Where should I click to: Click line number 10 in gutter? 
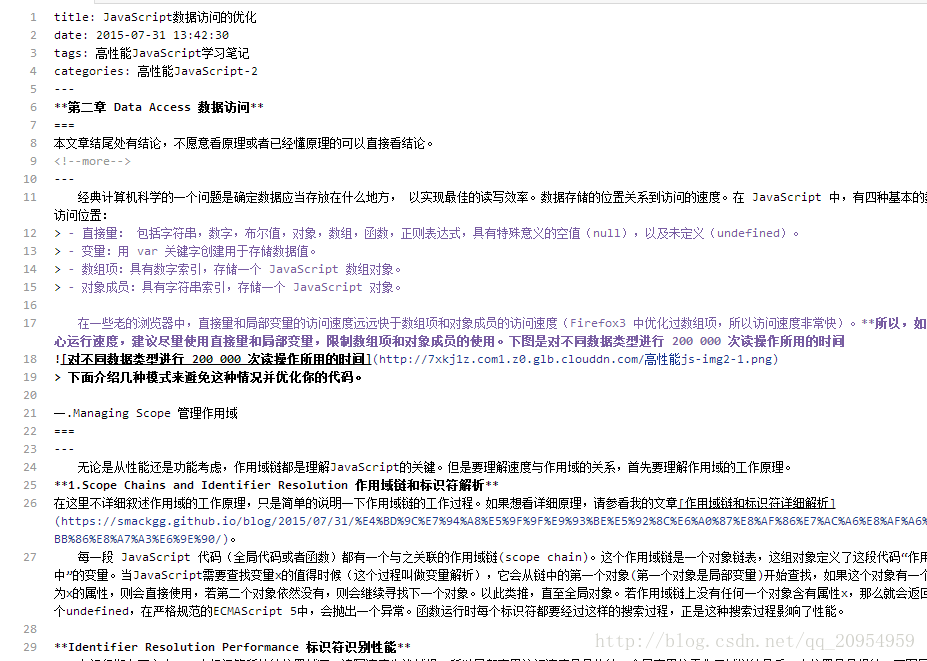click(x=30, y=179)
